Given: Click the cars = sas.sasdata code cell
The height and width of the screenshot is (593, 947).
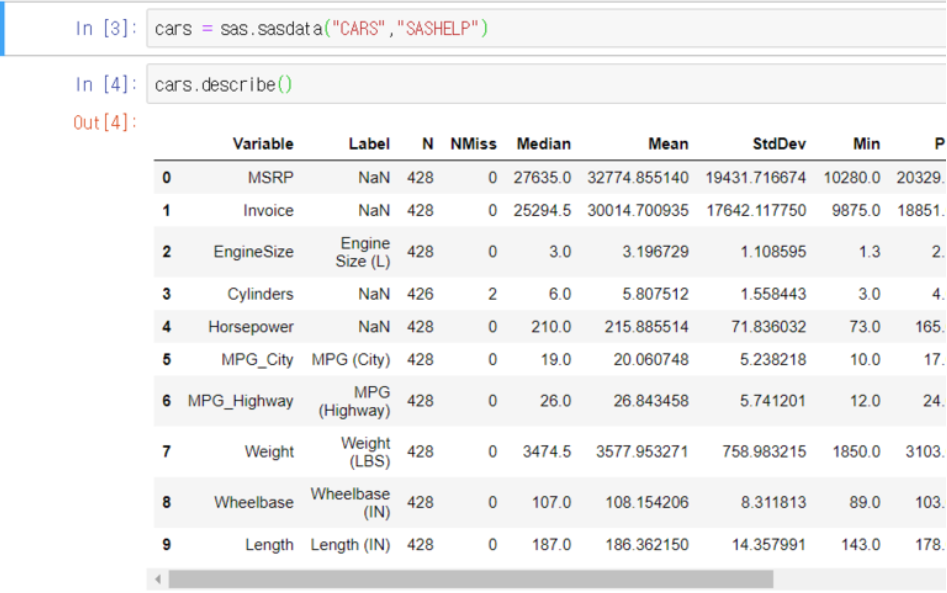Looking at the screenshot, I should pyautogui.click(x=540, y=29).
